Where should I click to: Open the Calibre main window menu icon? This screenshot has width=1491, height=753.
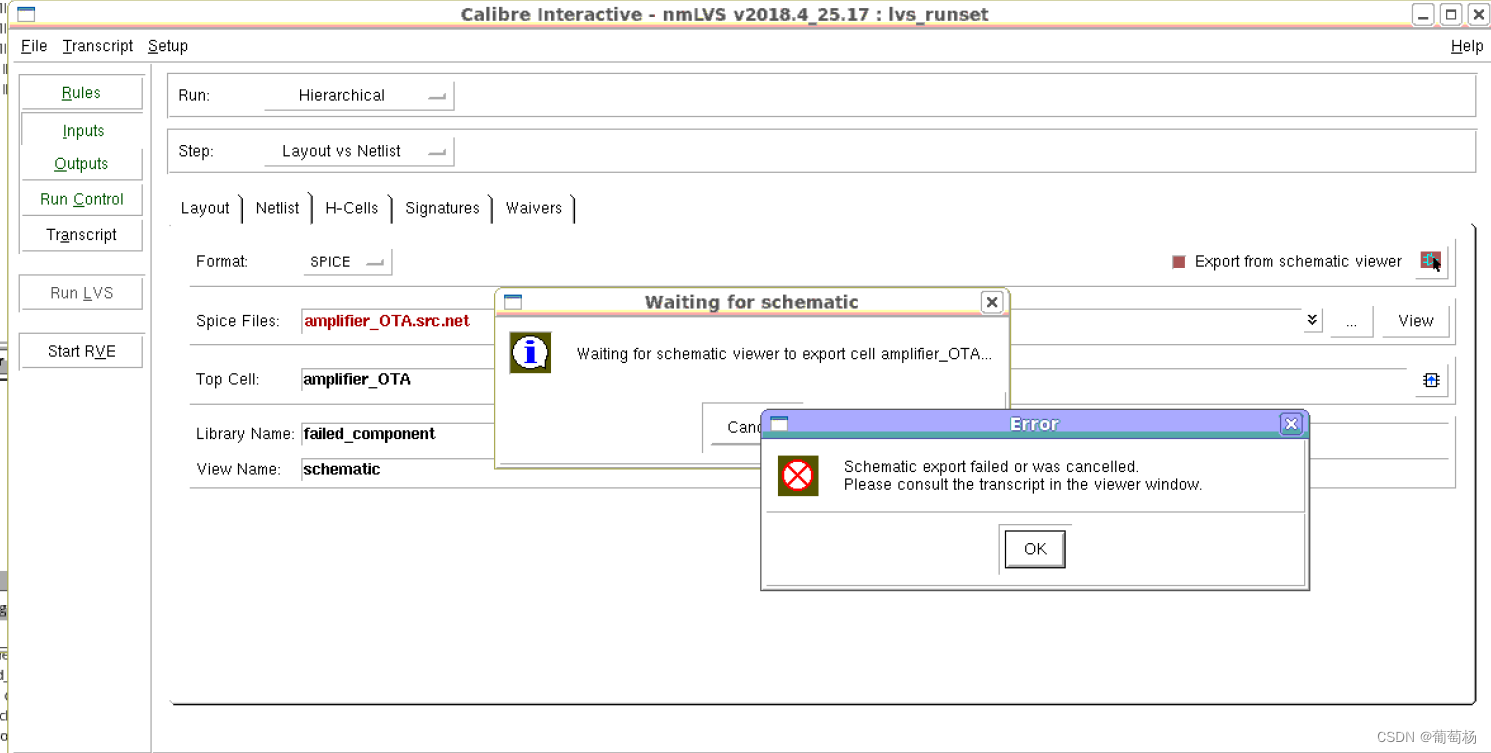click(x=26, y=14)
